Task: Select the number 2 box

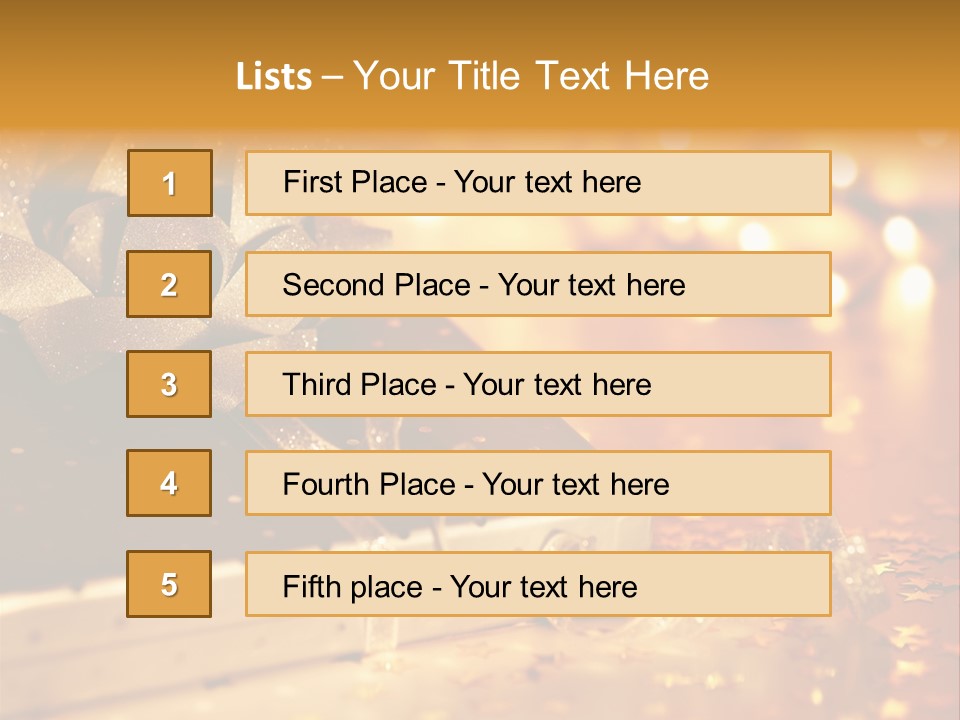Action: [169, 284]
